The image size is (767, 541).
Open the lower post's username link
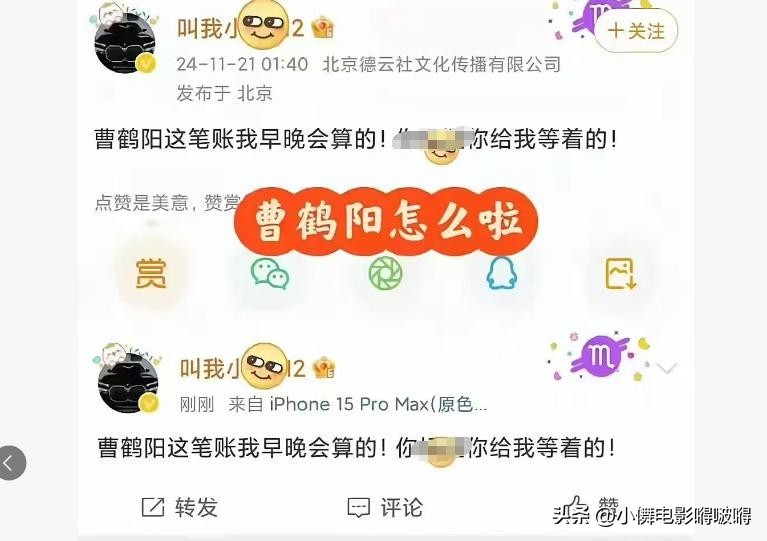[243, 368]
